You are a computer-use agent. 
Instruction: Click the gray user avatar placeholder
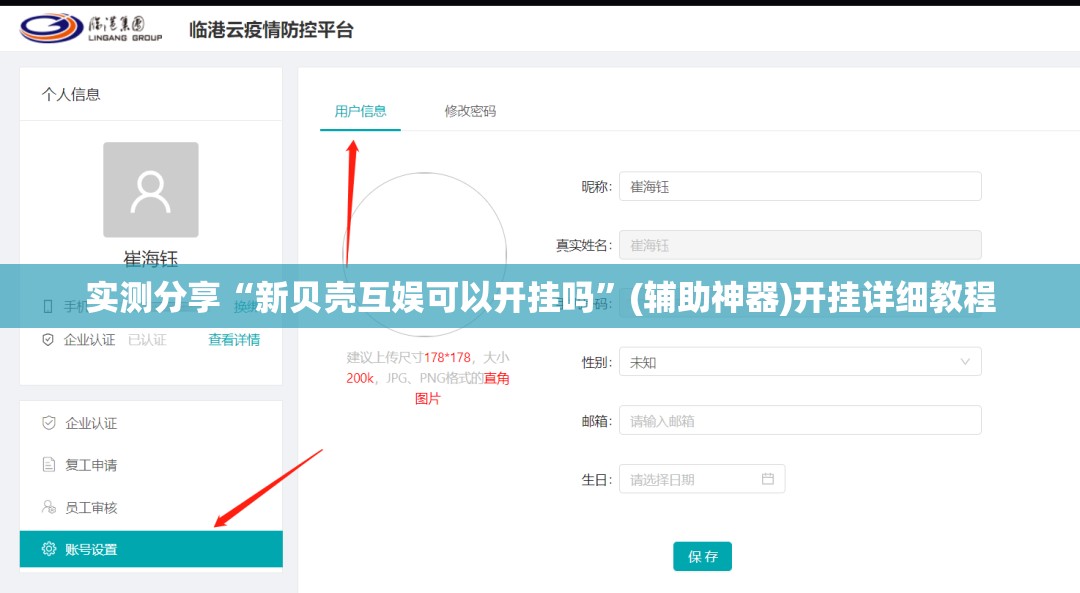click(x=151, y=189)
